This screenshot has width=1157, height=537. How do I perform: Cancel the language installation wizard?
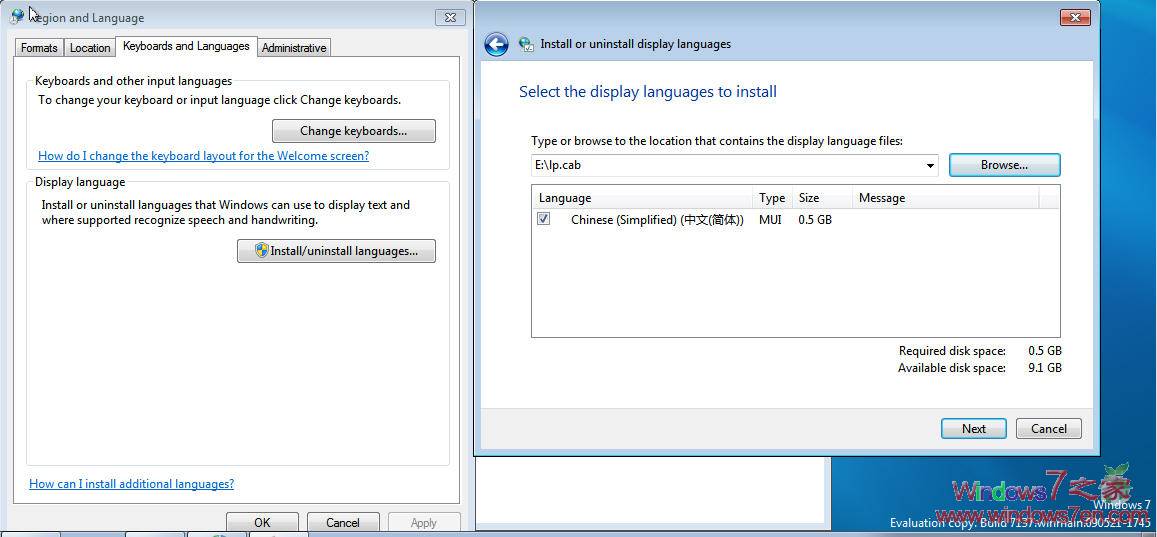click(x=1048, y=429)
